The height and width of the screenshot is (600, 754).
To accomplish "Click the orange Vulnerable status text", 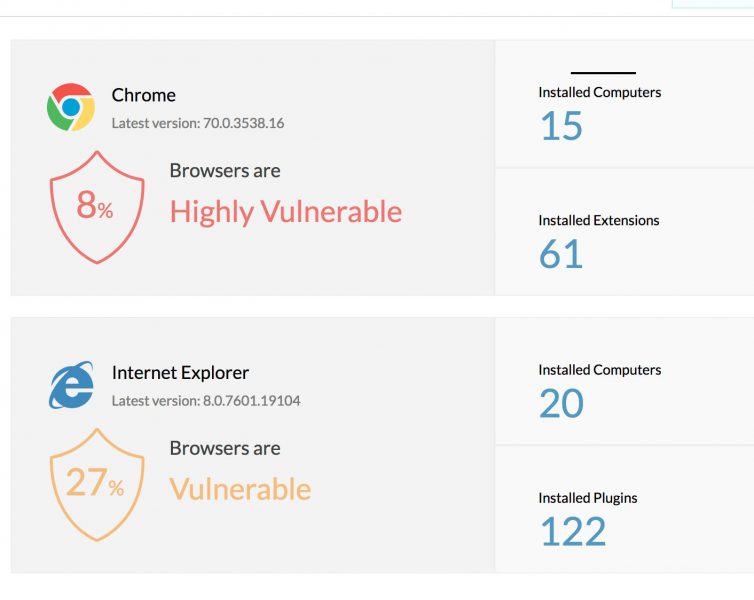I will click(x=240, y=489).
